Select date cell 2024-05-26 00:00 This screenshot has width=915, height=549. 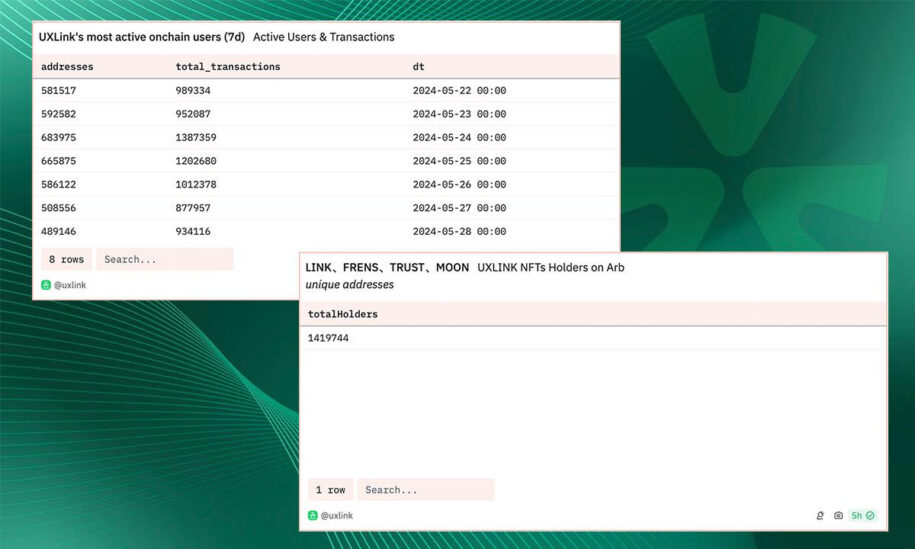pyautogui.click(x=459, y=184)
